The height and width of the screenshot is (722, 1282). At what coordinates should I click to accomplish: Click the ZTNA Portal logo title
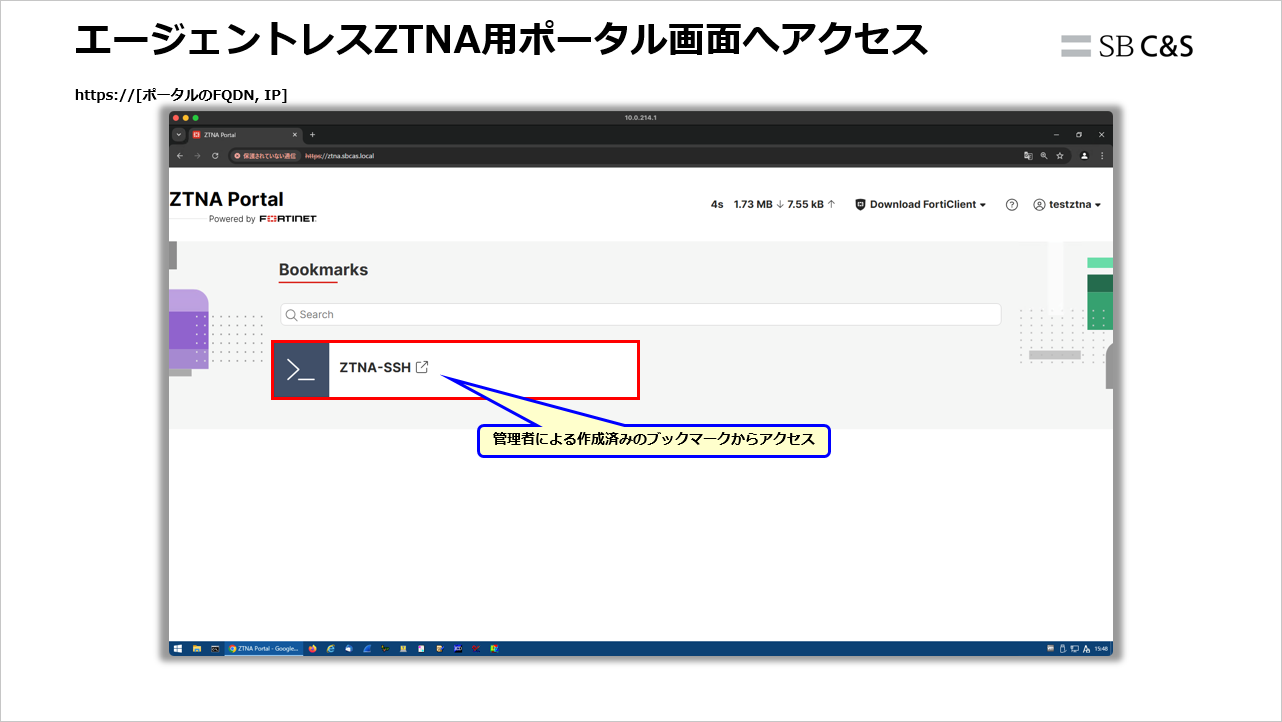[x=226, y=199]
